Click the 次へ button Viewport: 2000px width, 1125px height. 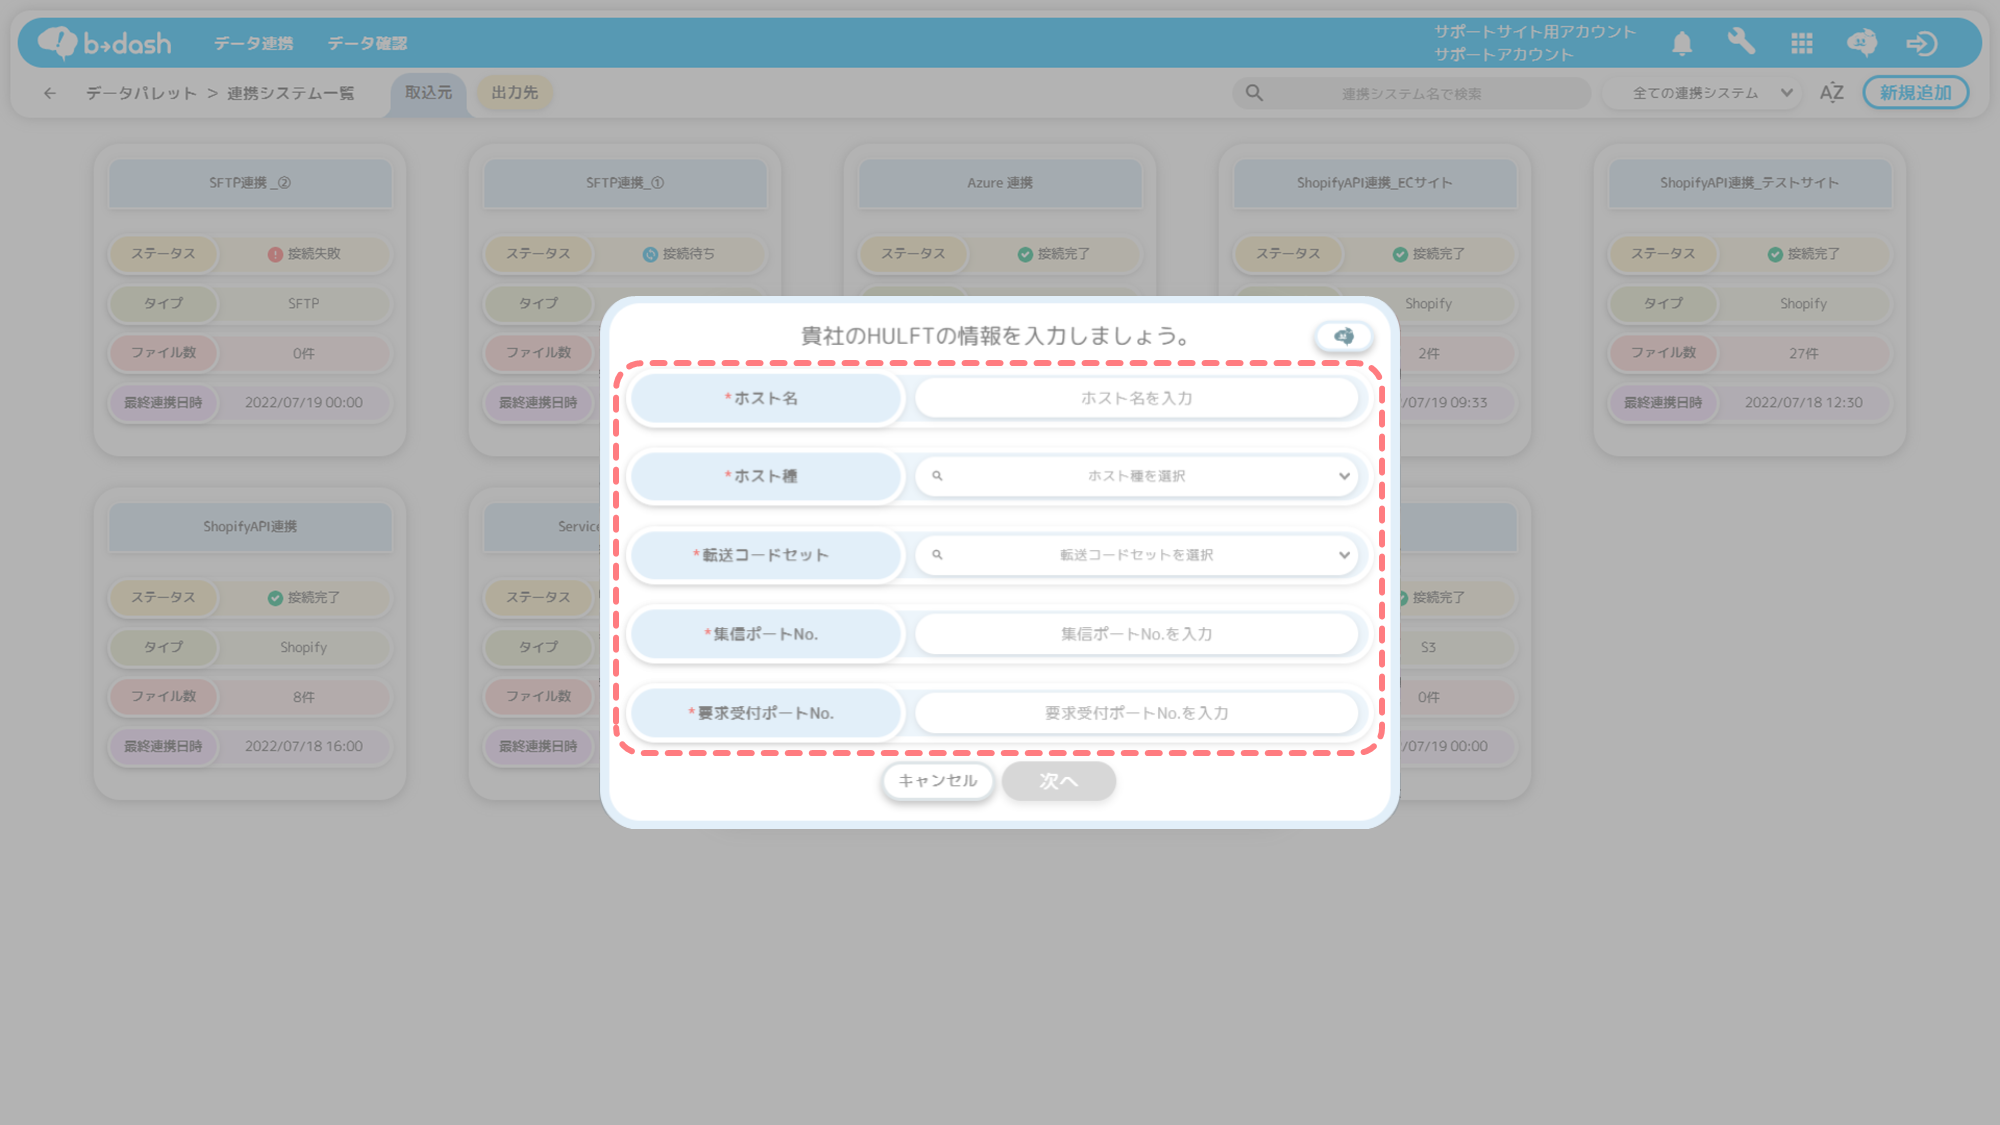pyautogui.click(x=1058, y=781)
